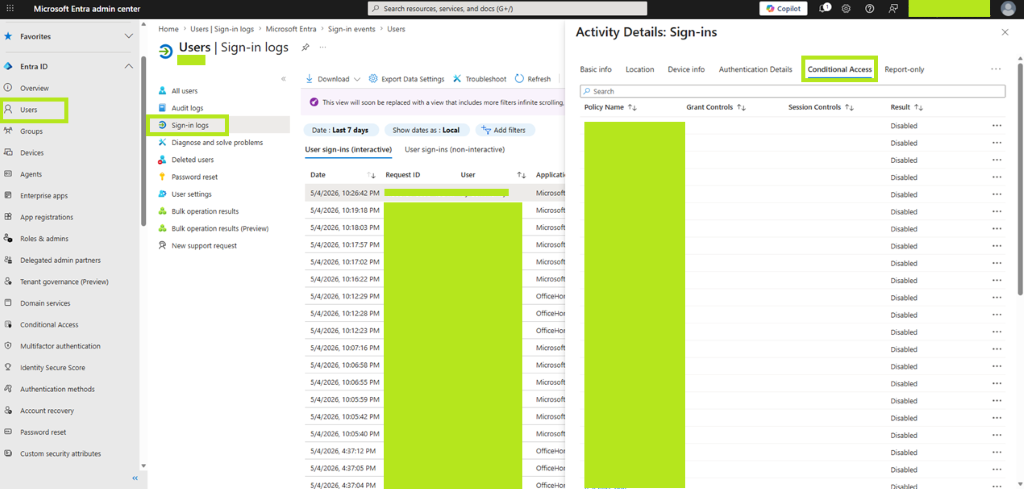1024x489 pixels.
Task: Open the account avatar icon
Action: click(x=1008, y=8)
